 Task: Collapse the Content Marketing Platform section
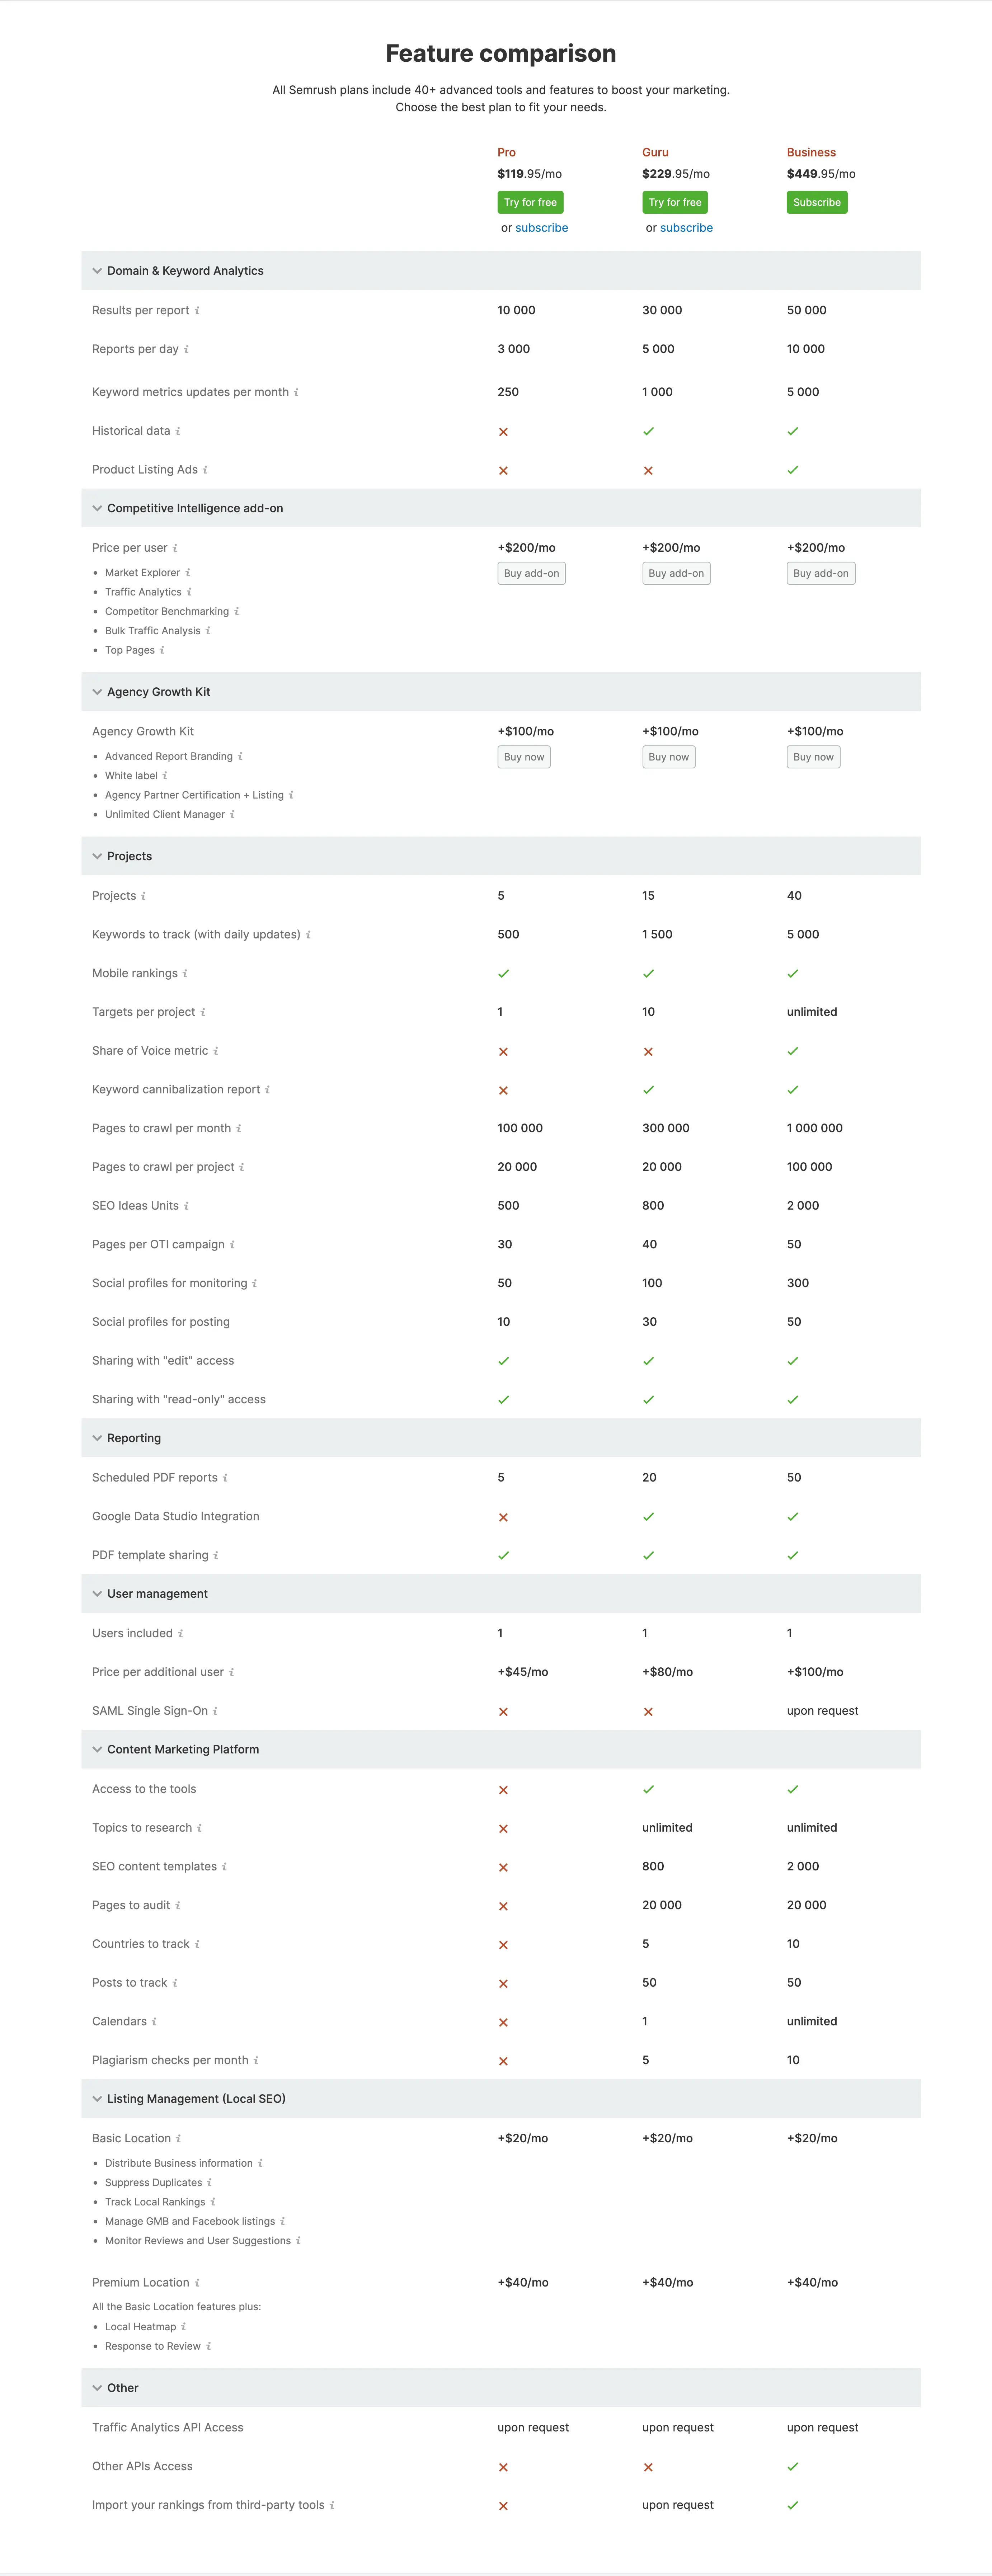click(x=97, y=1749)
